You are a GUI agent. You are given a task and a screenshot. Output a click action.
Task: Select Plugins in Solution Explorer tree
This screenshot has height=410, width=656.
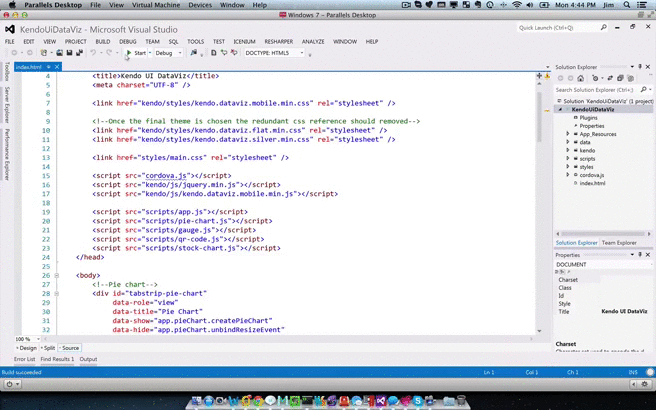588,118
